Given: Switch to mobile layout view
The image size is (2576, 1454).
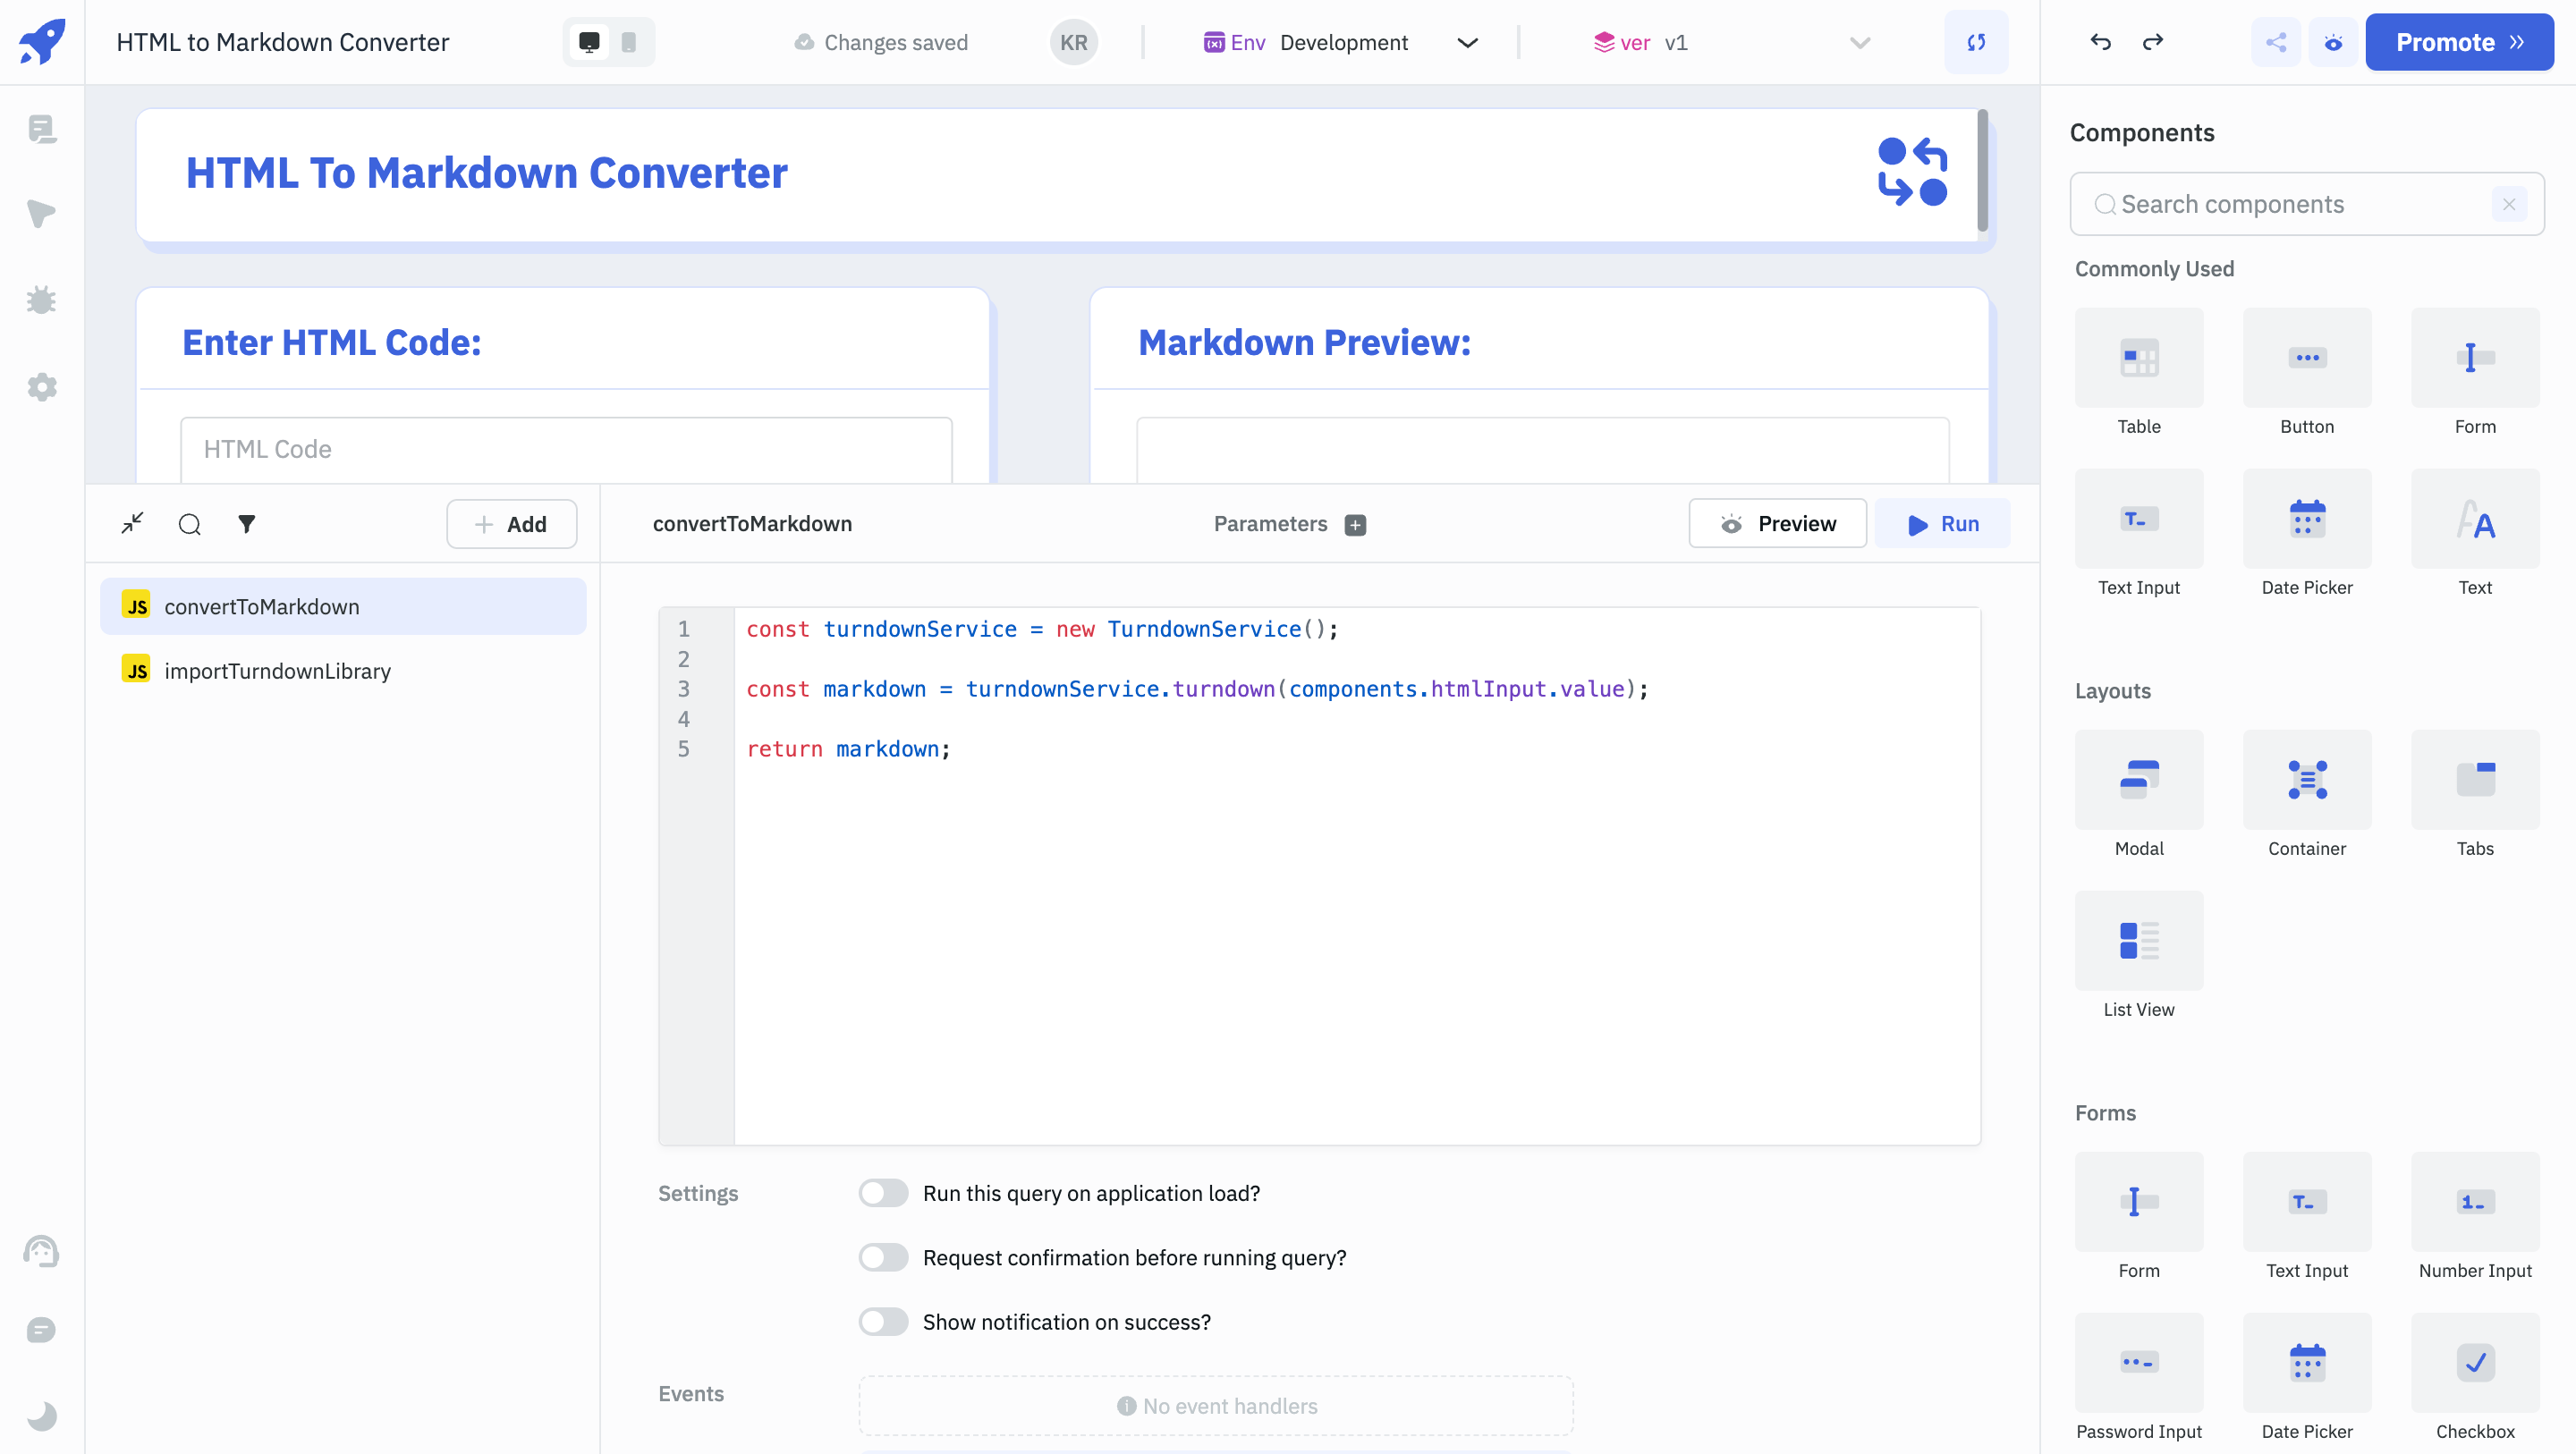Looking at the screenshot, I should point(629,42).
